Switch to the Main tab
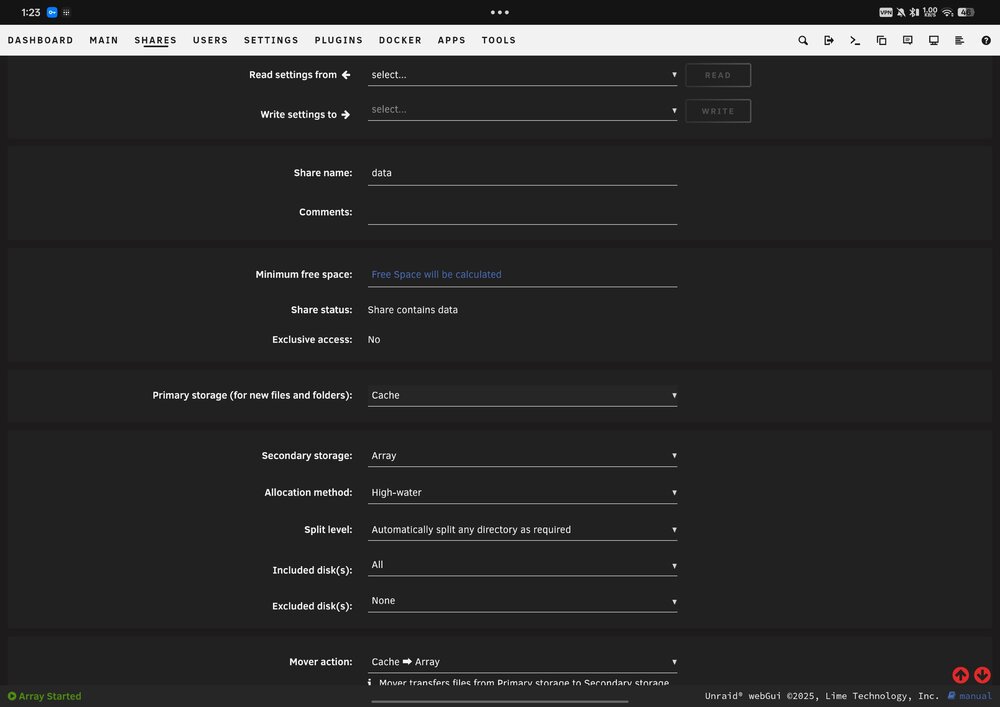Viewport: 1000px width, 707px height. 104,40
